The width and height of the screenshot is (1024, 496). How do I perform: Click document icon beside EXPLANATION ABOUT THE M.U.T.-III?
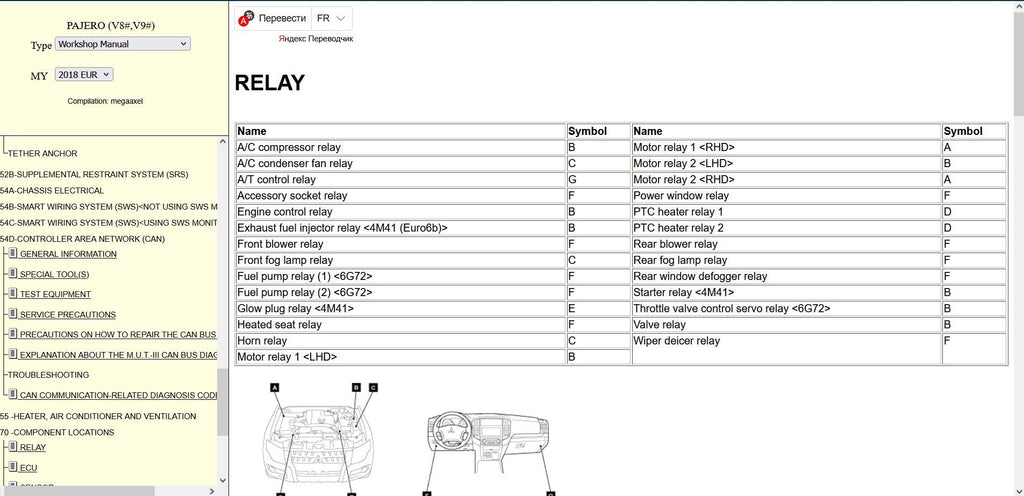pyautogui.click(x=13, y=354)
